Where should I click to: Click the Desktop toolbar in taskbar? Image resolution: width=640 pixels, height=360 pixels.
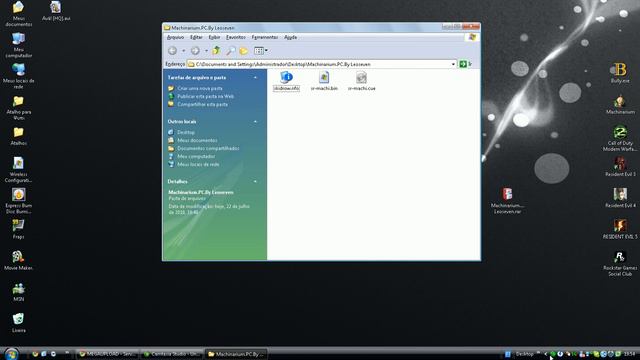[524, 354]
